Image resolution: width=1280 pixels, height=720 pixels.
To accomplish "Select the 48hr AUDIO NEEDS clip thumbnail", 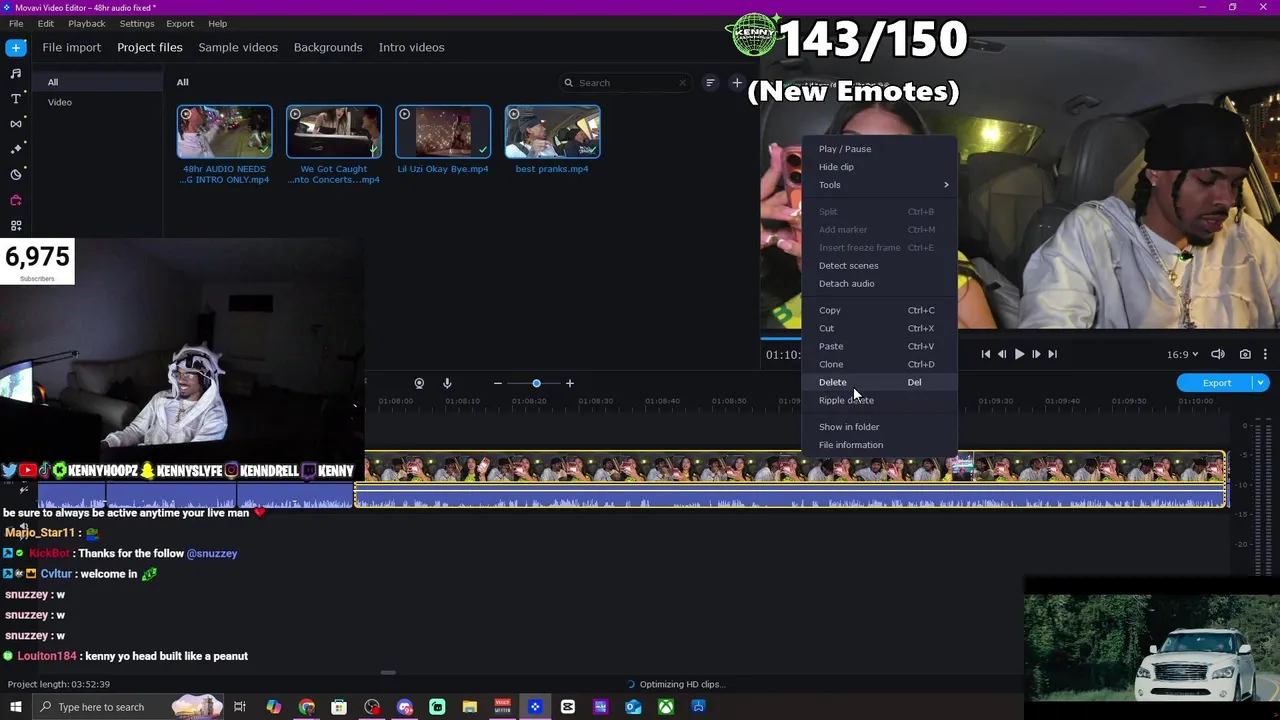I will click(x=224, y=132).
